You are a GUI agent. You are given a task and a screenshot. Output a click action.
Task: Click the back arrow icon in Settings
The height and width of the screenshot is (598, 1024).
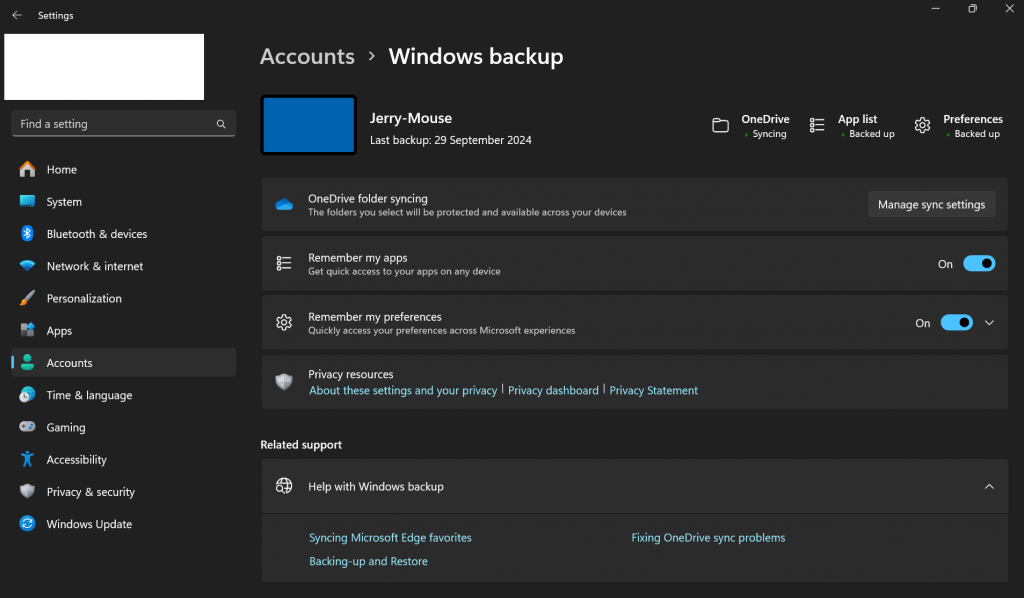point(17,15)
